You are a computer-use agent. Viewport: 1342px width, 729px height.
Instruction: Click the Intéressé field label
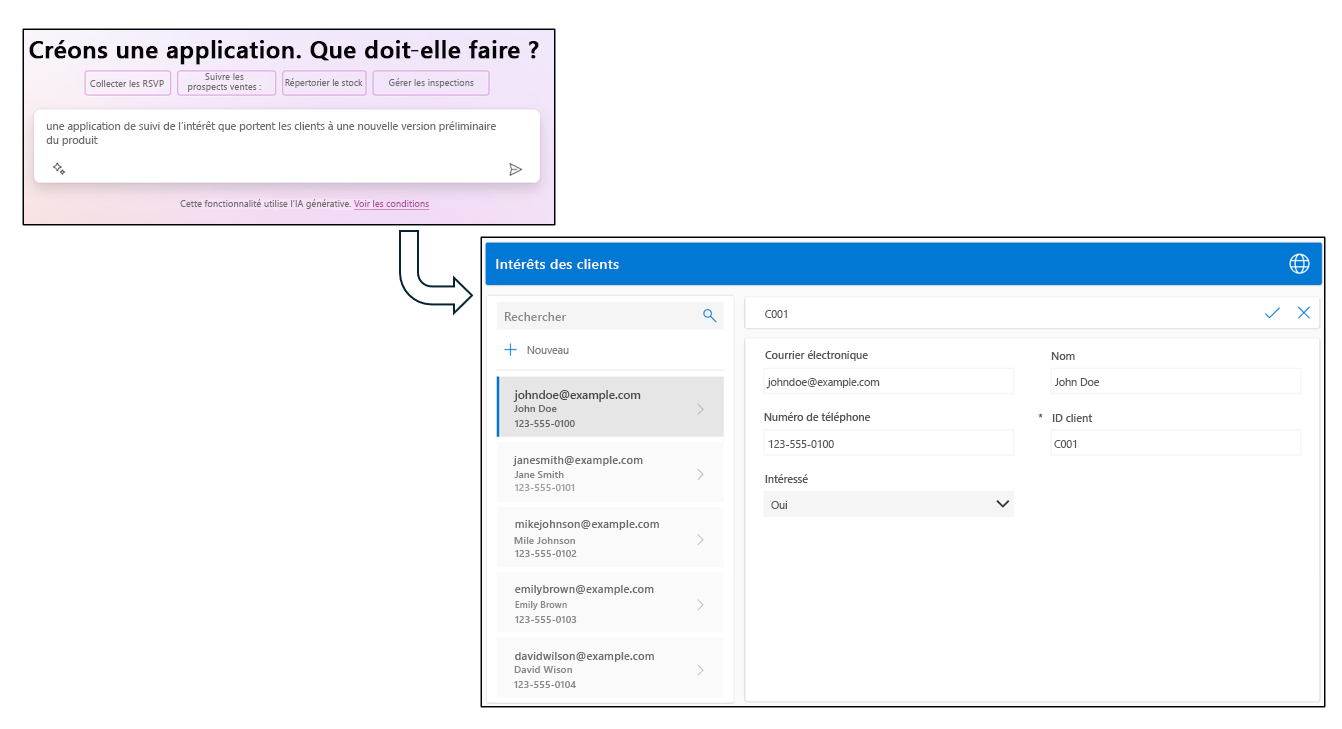[786, 479]
